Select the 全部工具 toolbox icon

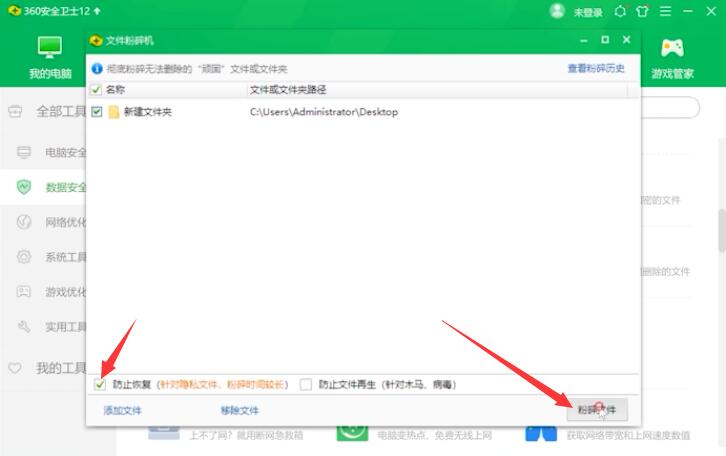coord(15,111)
